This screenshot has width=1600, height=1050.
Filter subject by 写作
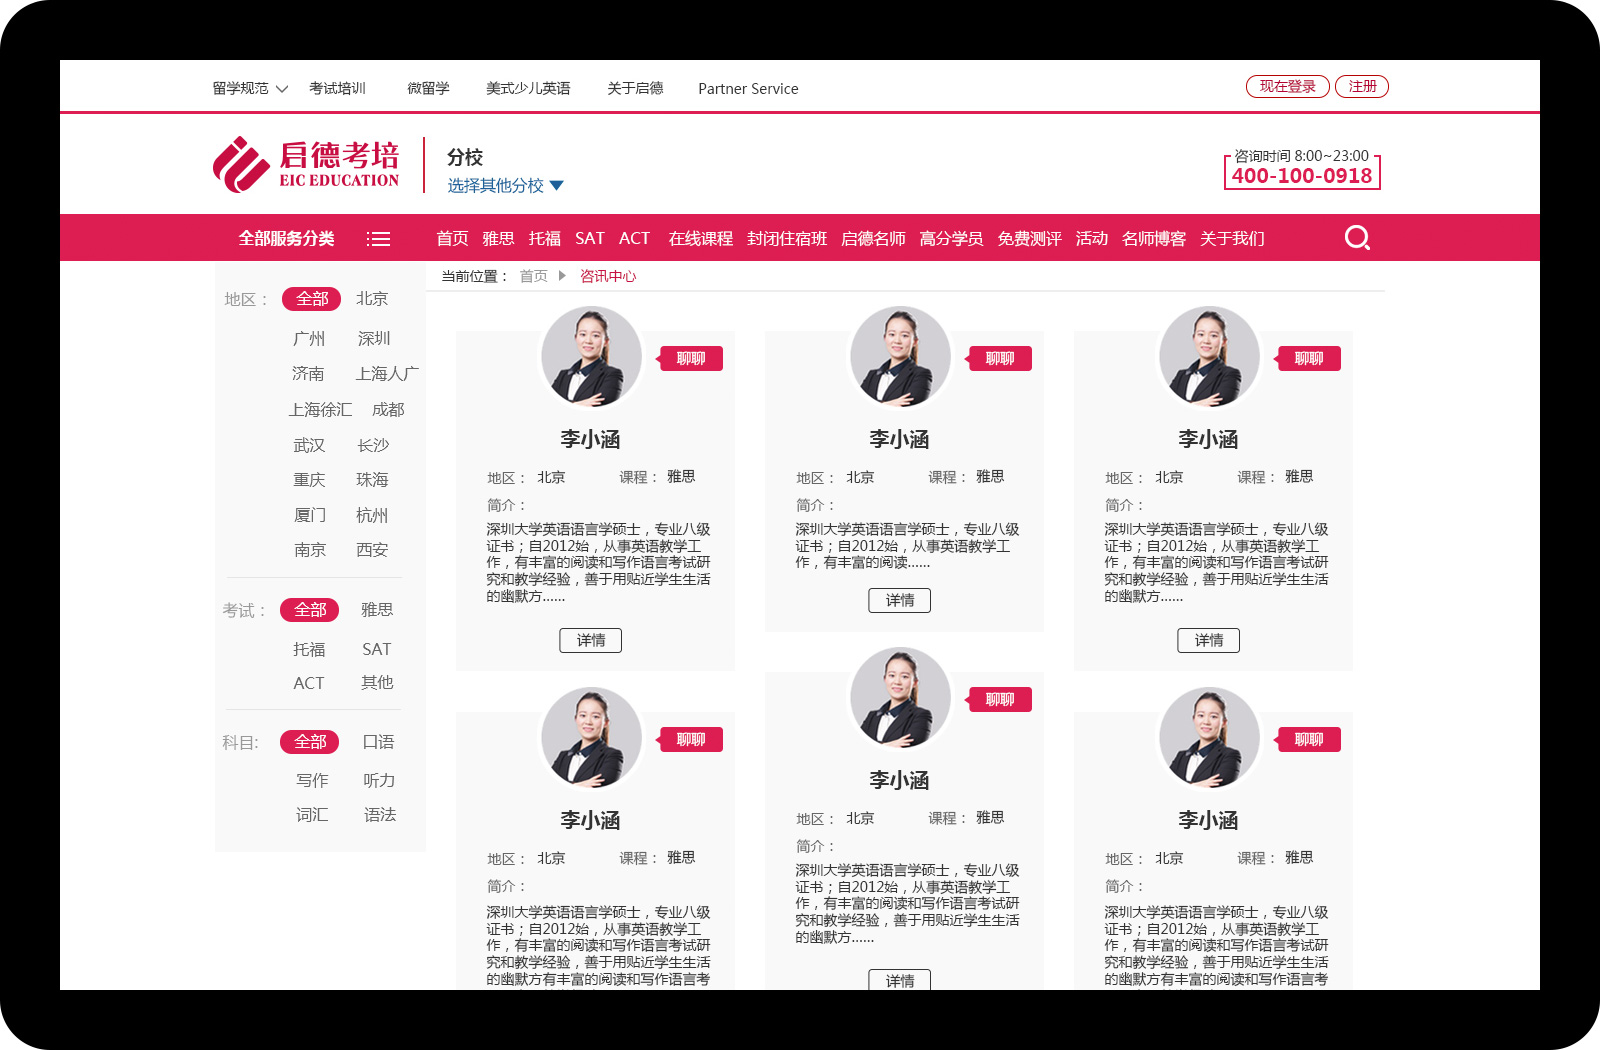(x=312, y=781)
